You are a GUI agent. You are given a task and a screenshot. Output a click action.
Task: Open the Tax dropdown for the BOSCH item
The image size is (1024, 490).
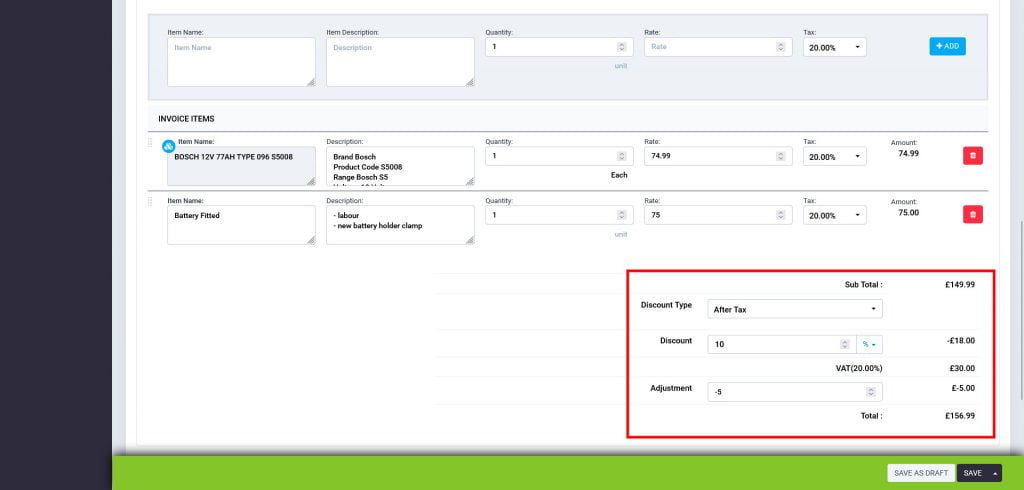click(835, 156)
